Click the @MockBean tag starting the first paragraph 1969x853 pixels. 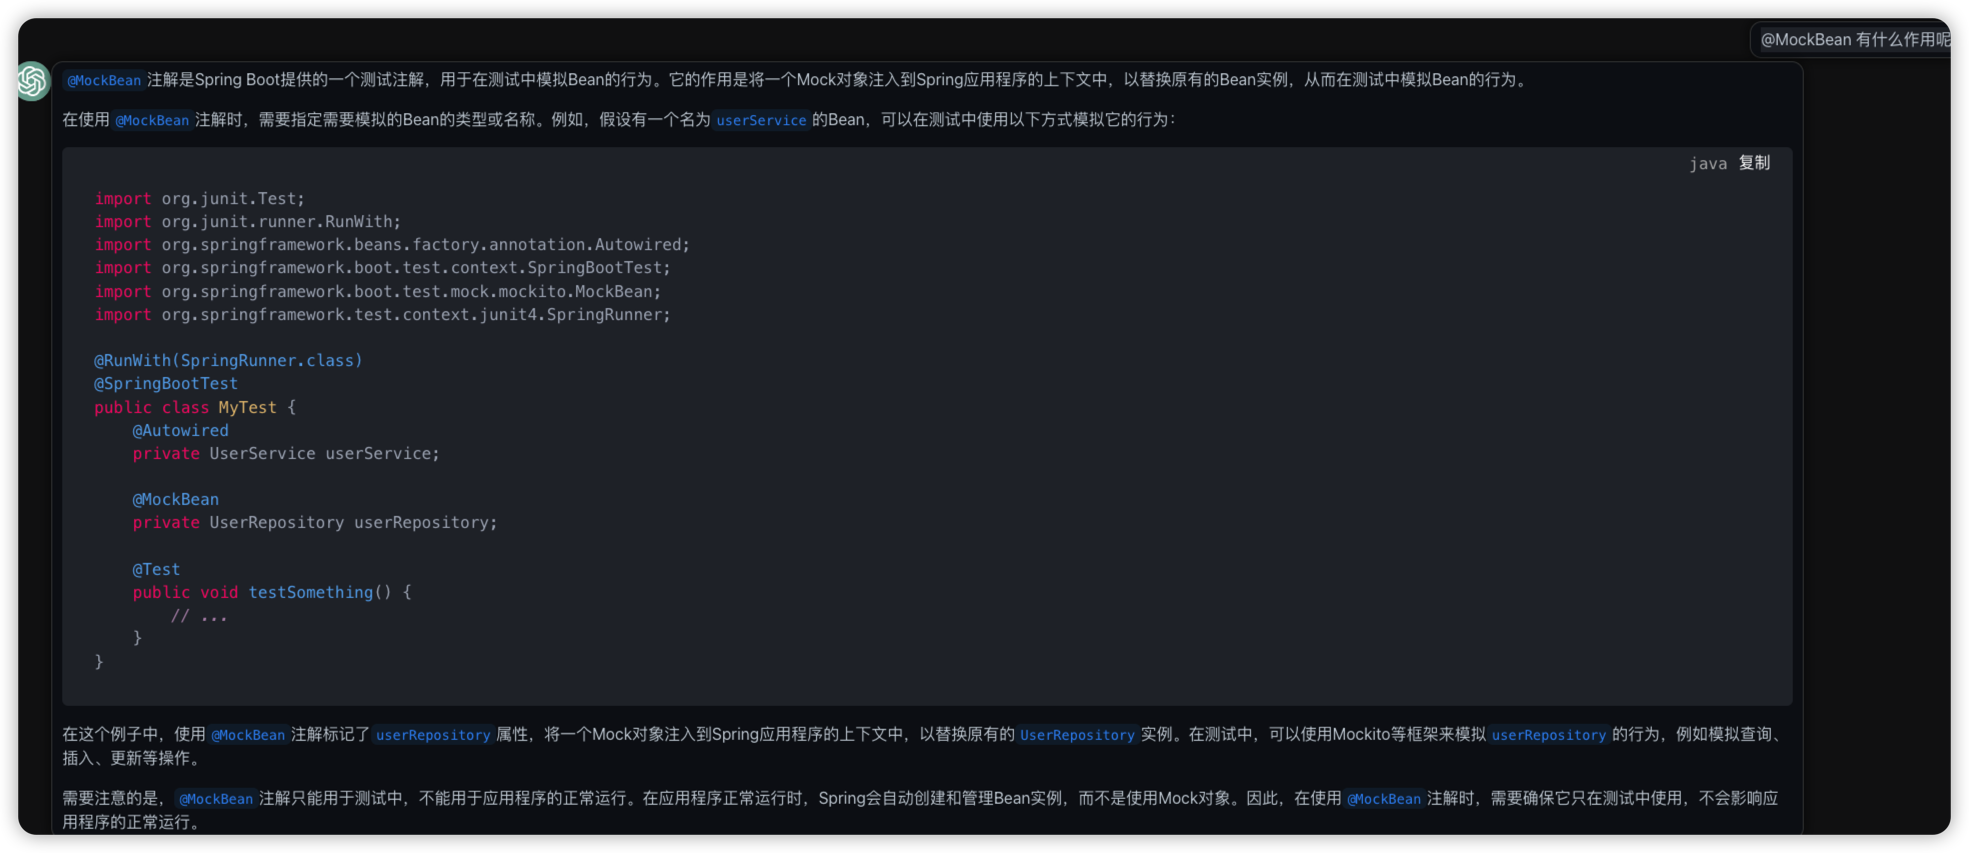104,80
